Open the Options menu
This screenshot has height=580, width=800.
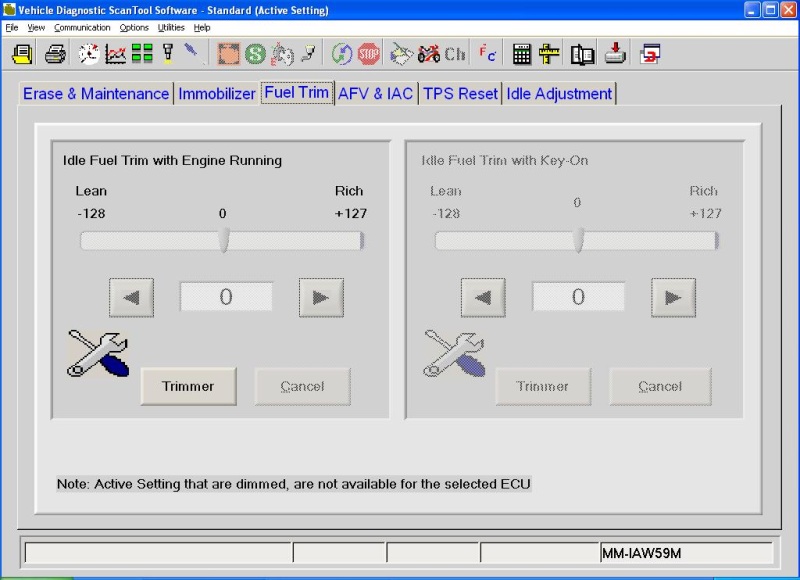(134, 28)
